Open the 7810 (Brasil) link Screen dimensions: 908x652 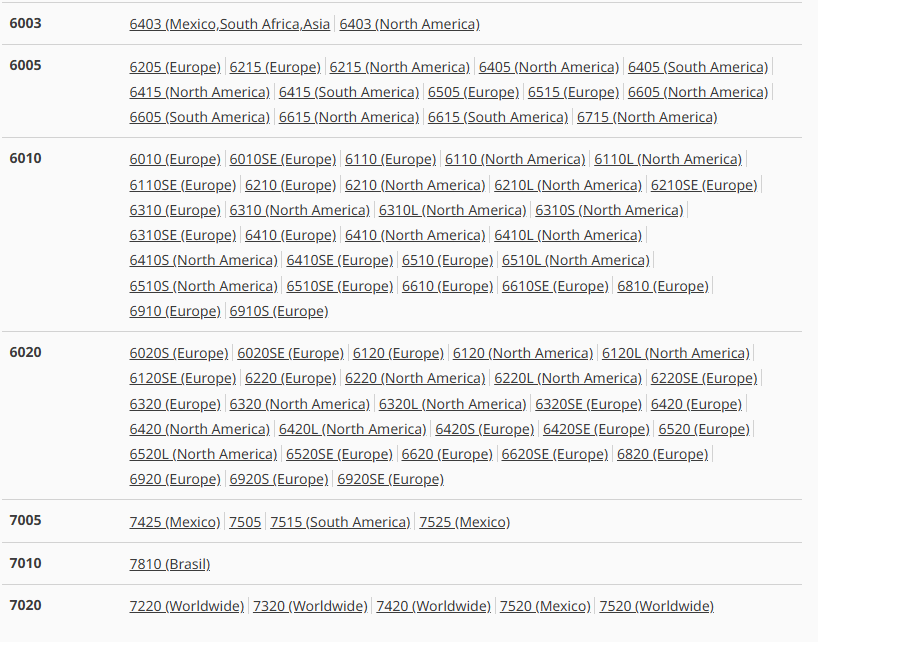170,564
